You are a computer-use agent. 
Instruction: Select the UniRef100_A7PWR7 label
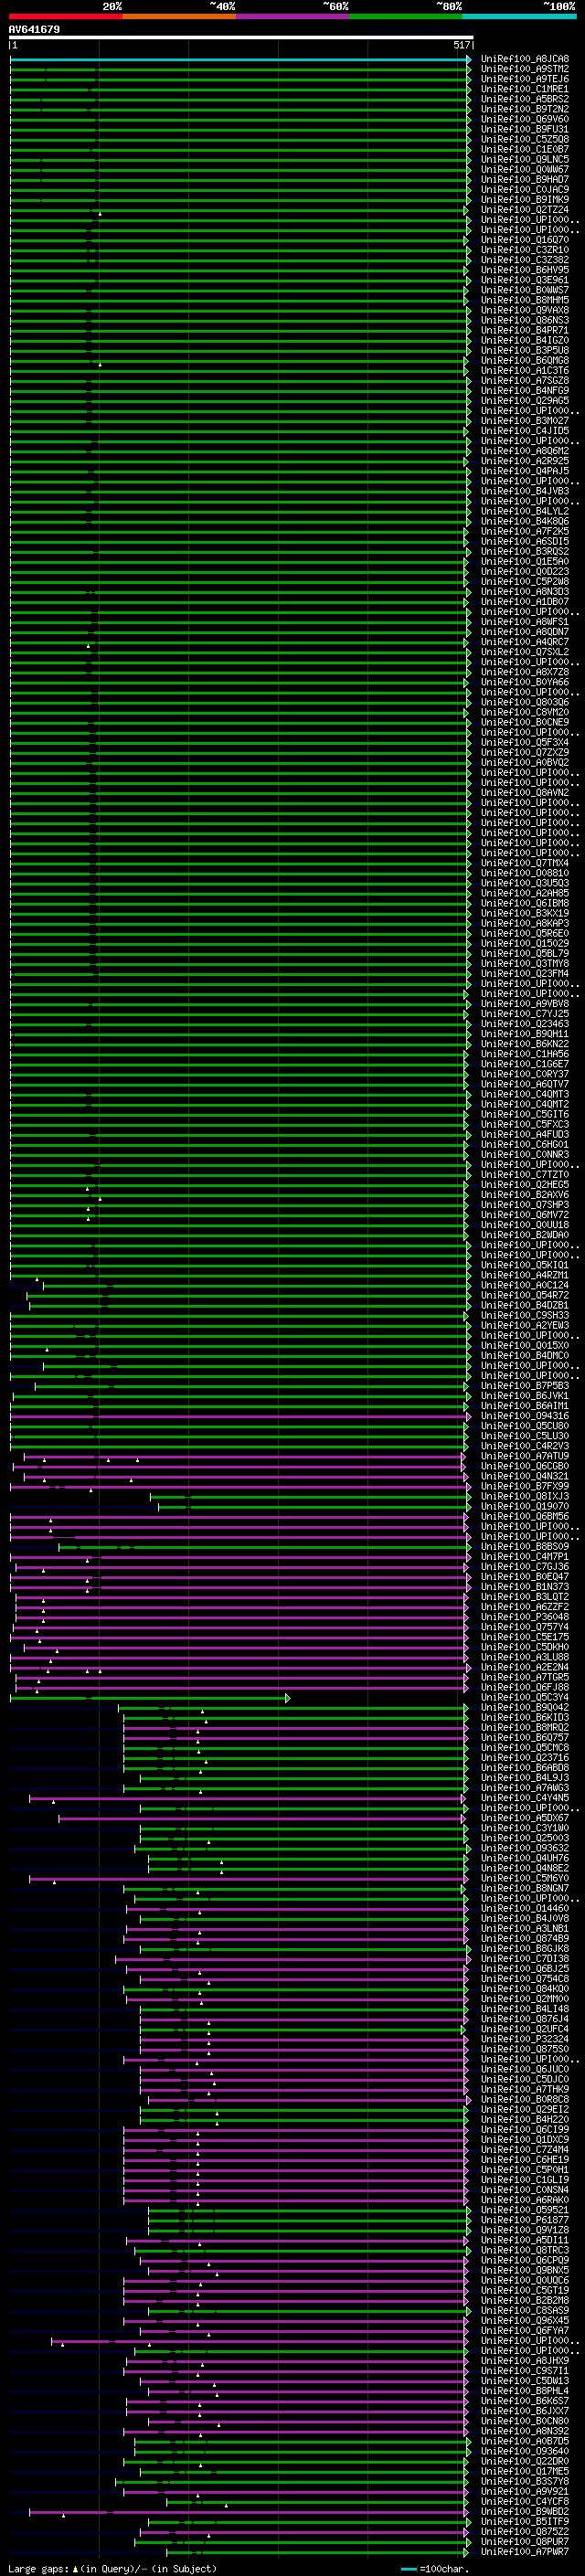[525, 2552]
